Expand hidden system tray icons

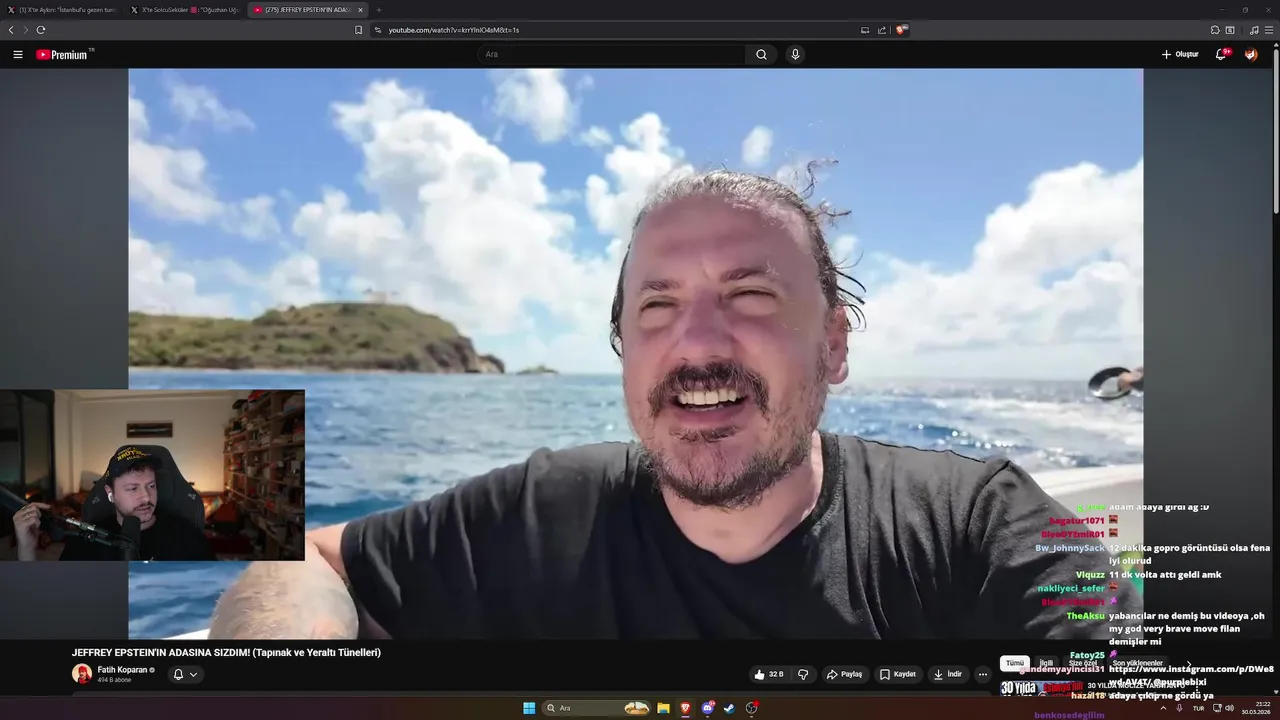pyautogui.click(x=1163, y=708)
